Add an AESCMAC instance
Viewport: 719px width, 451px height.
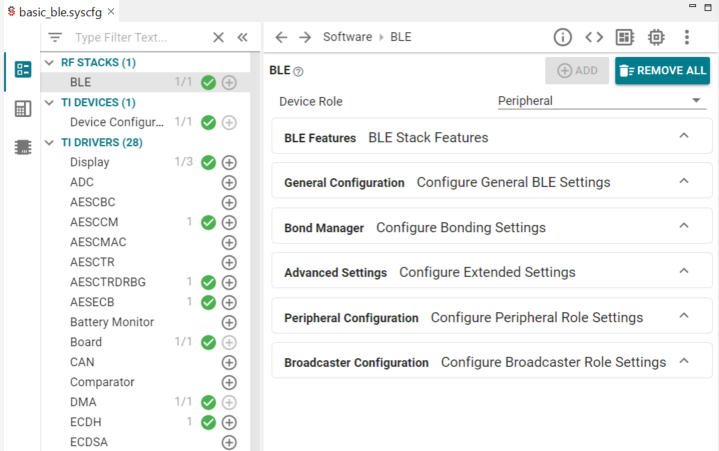pos(229,242)
